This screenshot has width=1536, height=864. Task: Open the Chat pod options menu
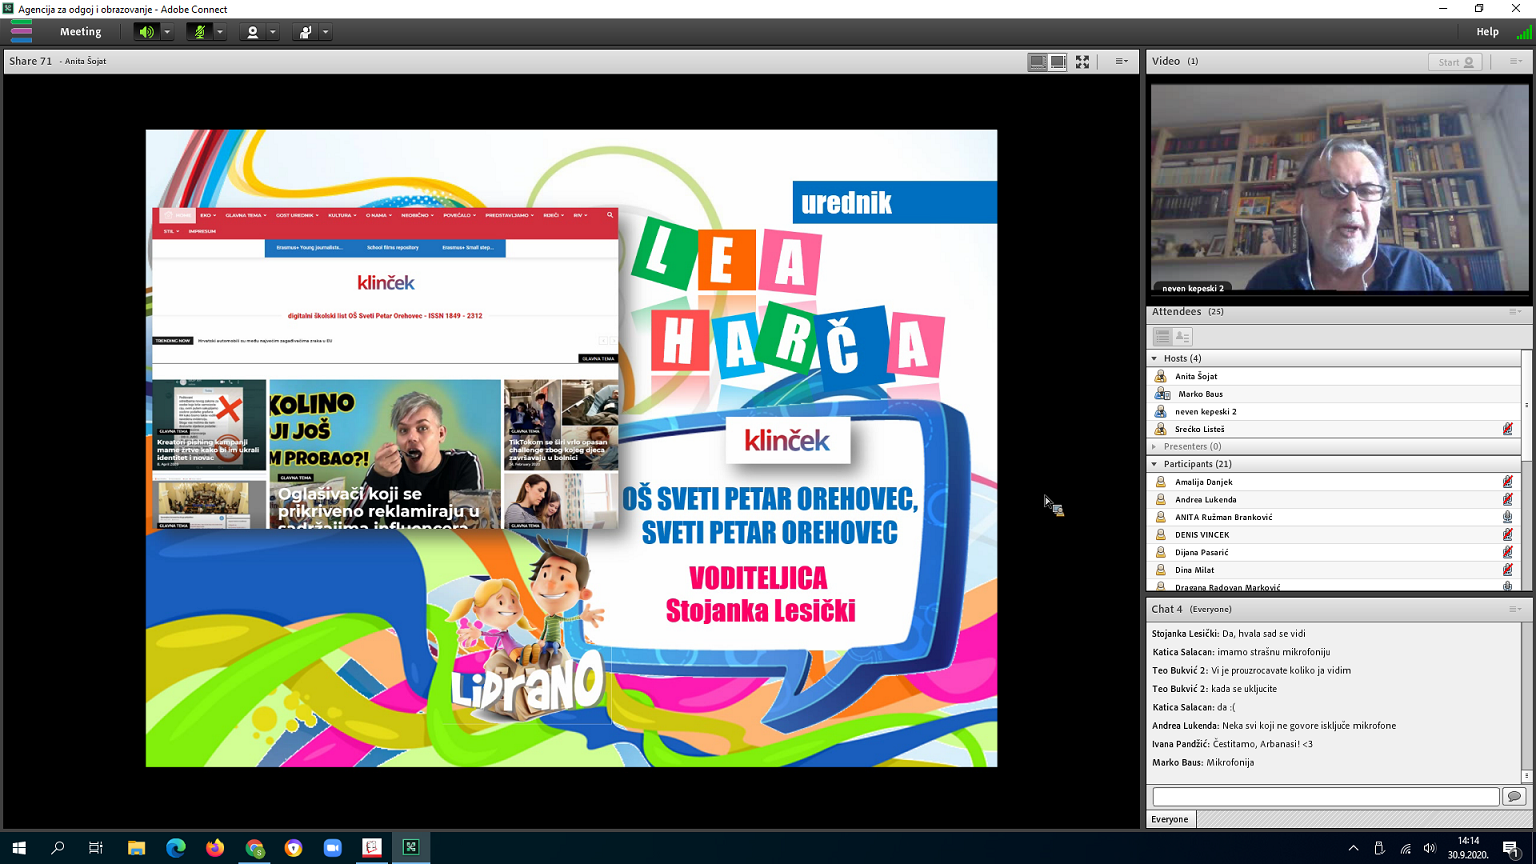click(x=1515, y=609)
